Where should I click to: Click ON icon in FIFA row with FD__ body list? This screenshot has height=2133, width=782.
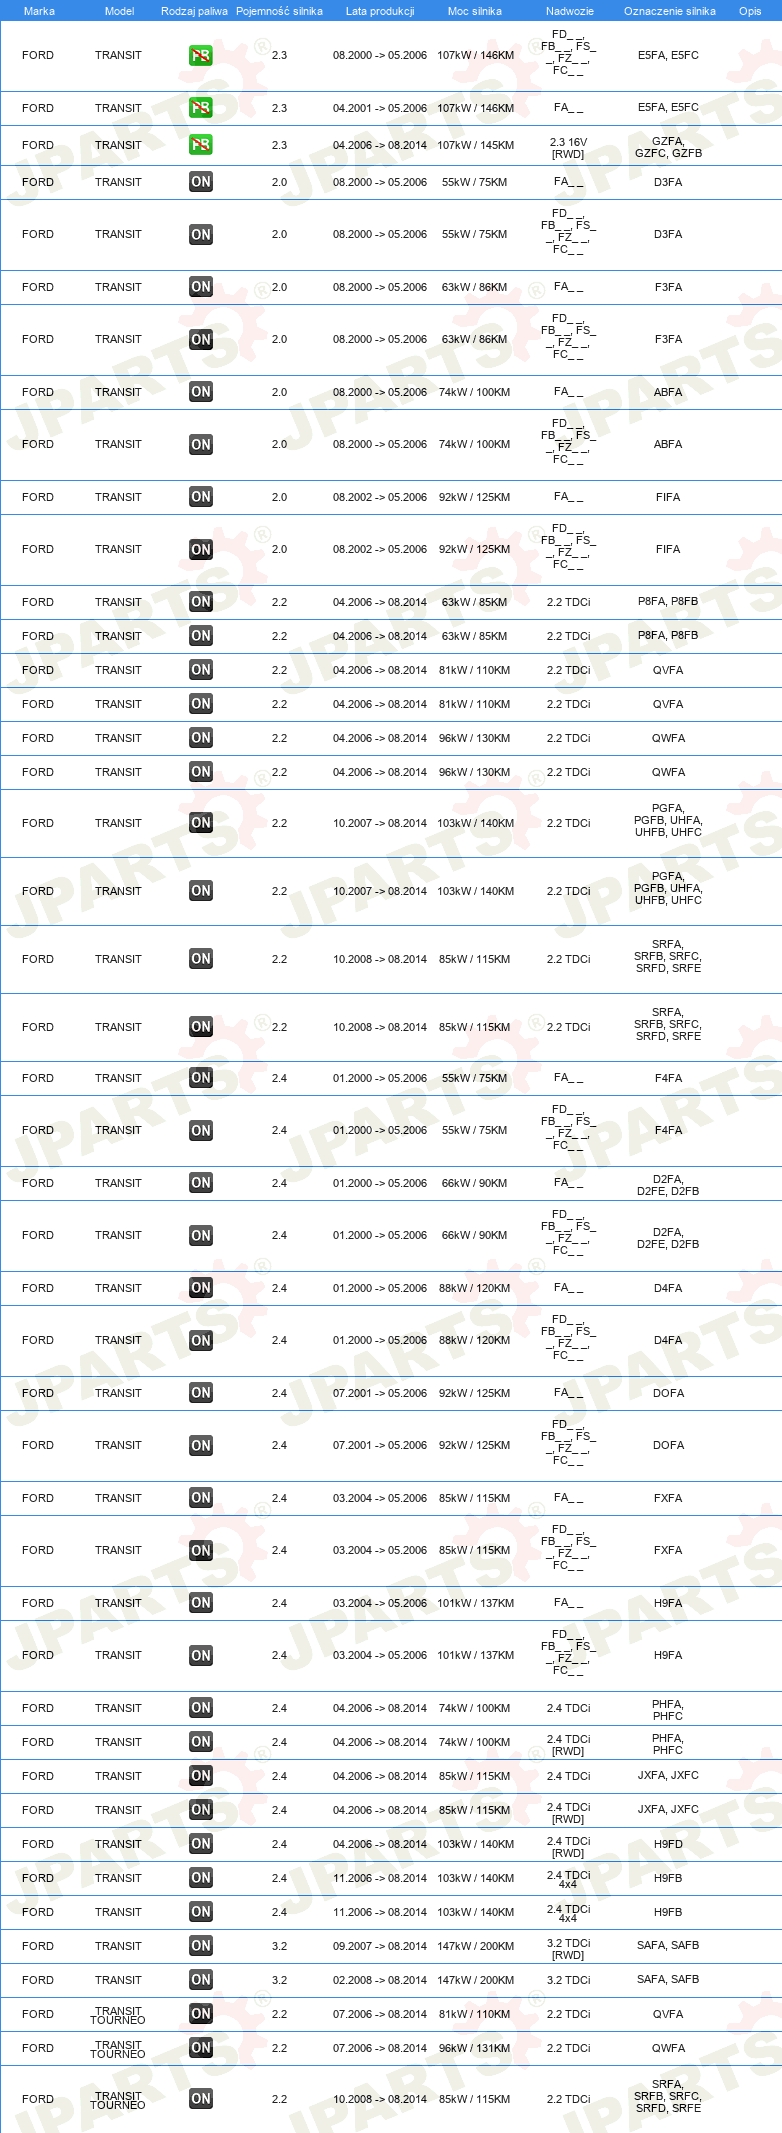coord(201,550)
